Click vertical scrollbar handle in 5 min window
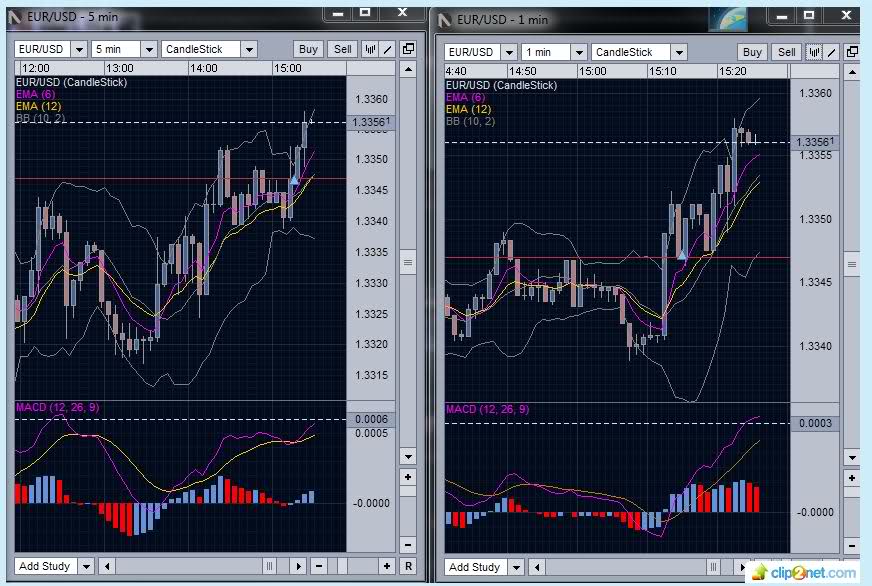The height and width of the screenshot is (586, 872). click(x=408, y=262)
